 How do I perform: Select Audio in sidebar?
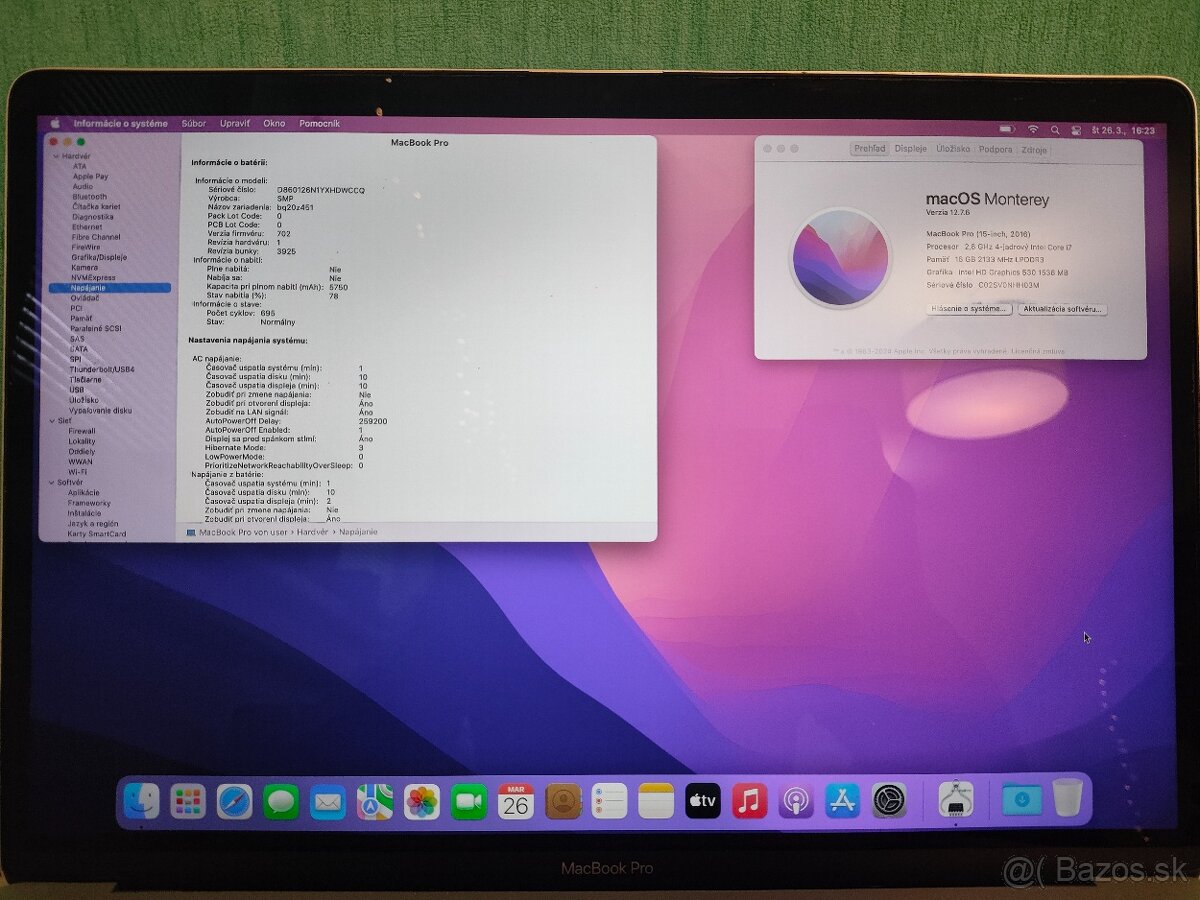(x=82, y=186)
